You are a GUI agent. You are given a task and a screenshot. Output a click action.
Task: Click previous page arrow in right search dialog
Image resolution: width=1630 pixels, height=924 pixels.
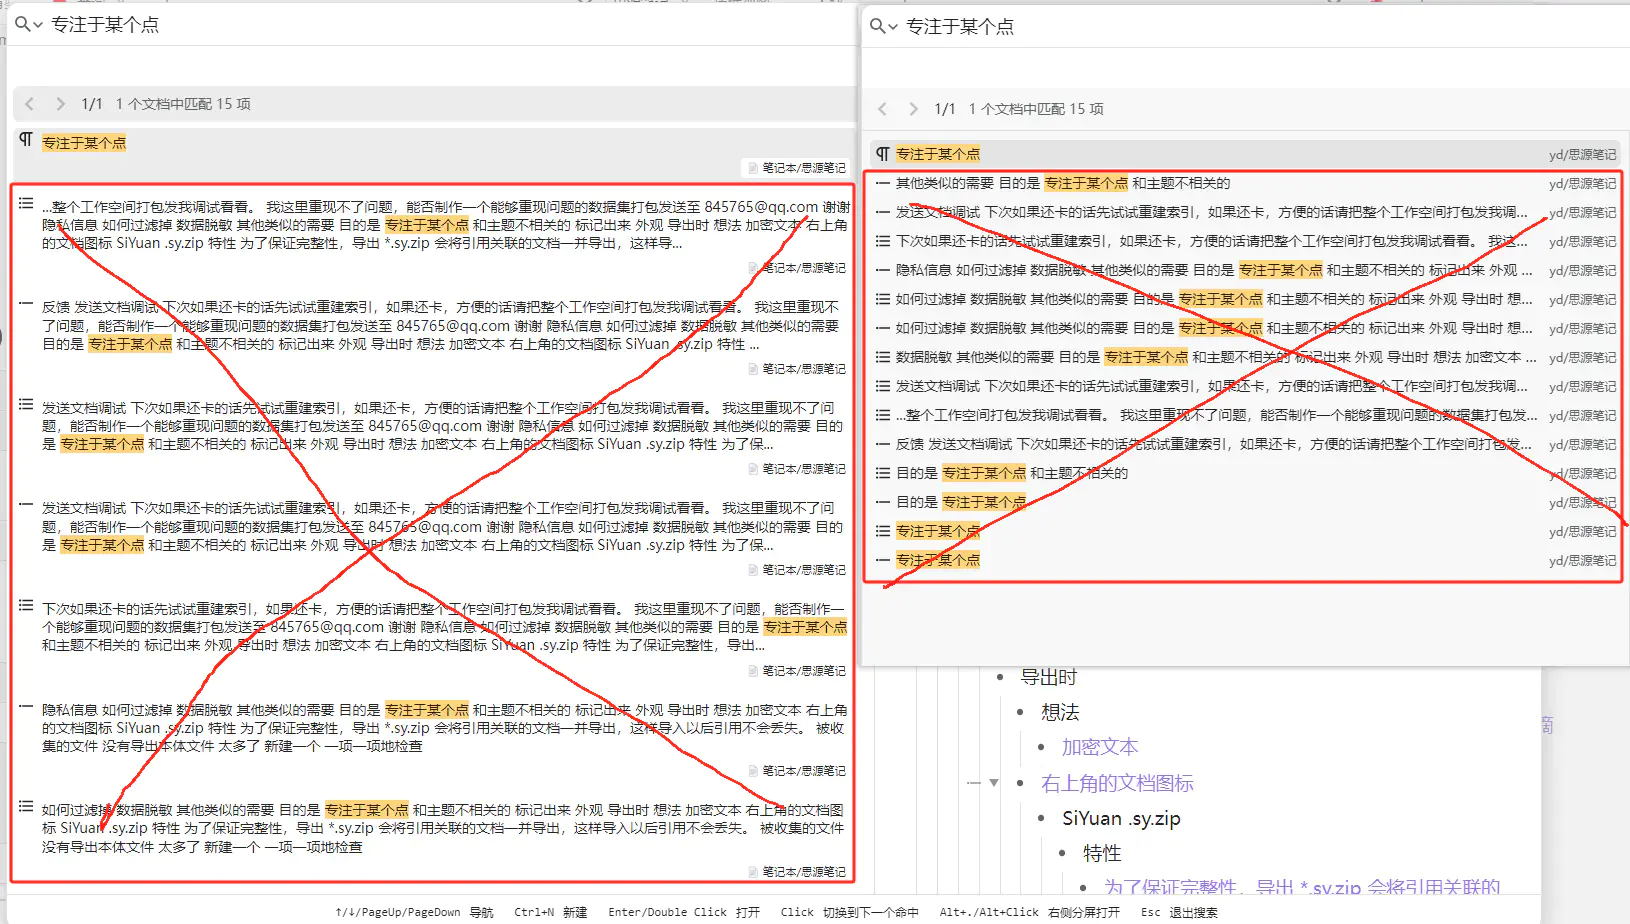882,109
